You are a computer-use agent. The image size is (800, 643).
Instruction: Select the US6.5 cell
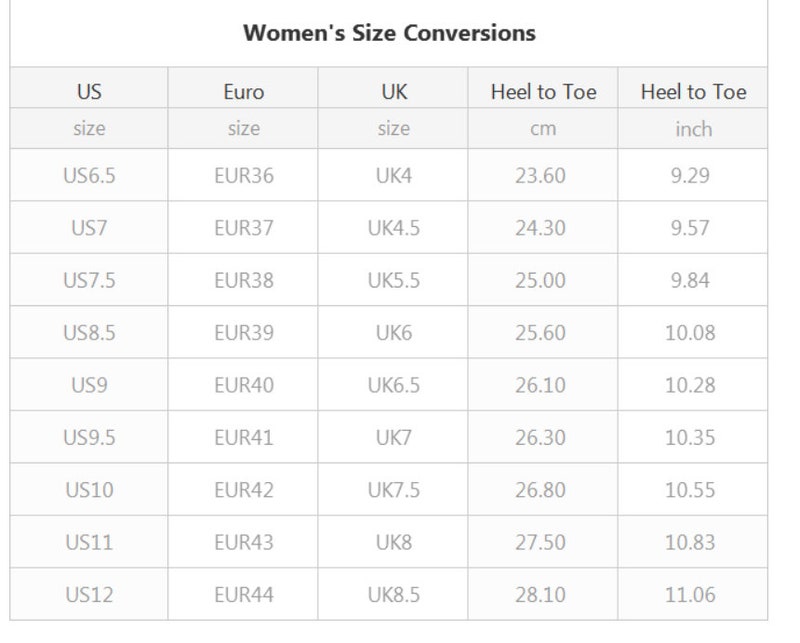89,176
